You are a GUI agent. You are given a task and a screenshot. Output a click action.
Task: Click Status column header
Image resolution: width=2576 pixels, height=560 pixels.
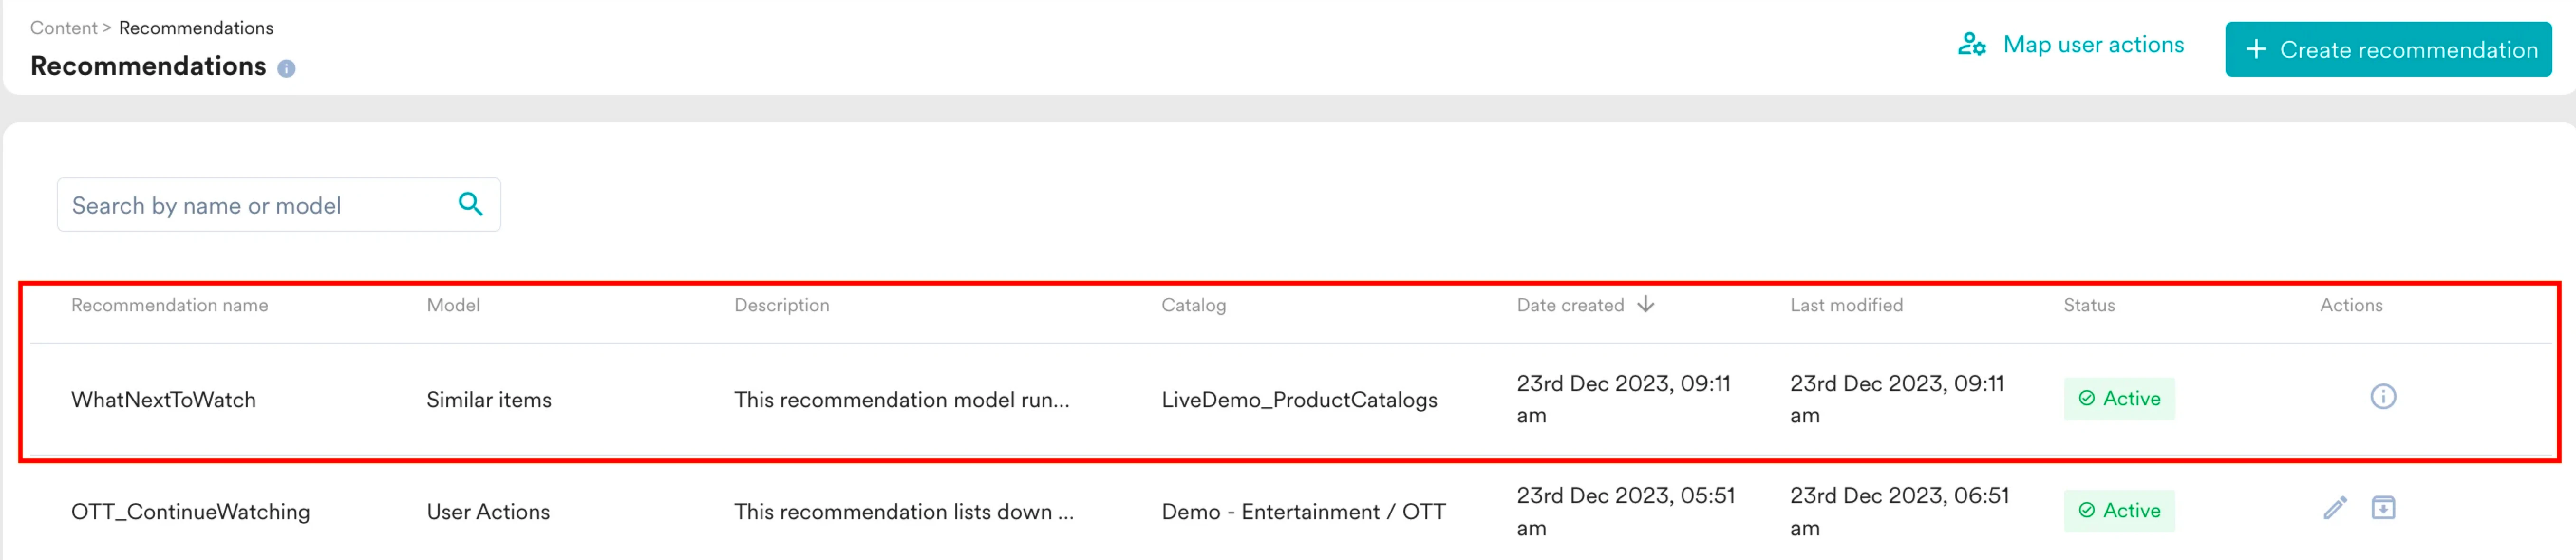pos(2089,305)
